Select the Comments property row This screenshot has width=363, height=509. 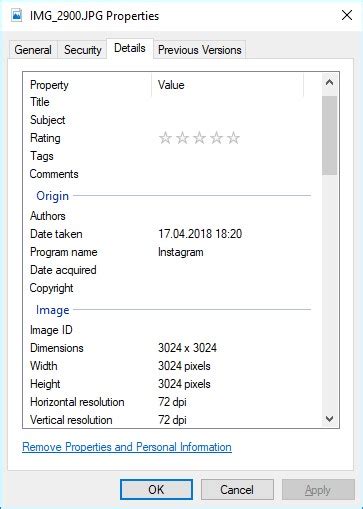coord(170,174)
